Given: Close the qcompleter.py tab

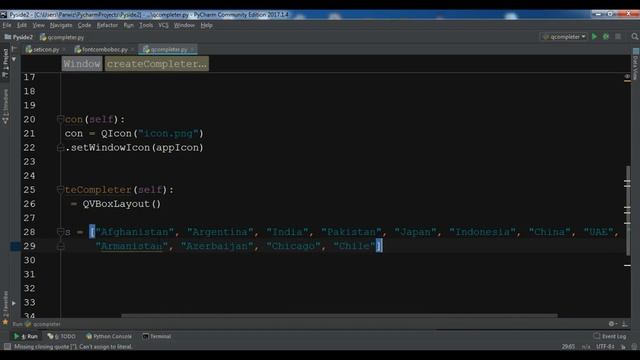Looking at the screenshot, I should [x=192, y=50].
